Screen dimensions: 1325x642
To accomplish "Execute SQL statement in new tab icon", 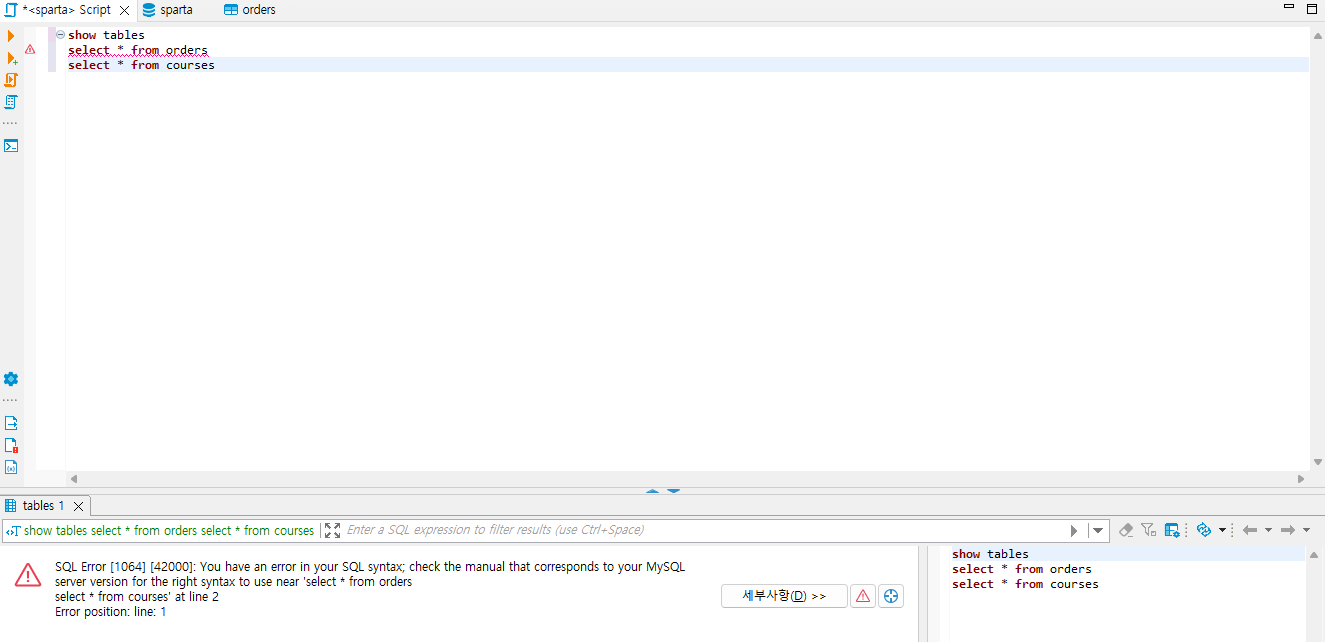I will (x=12, y=58).
